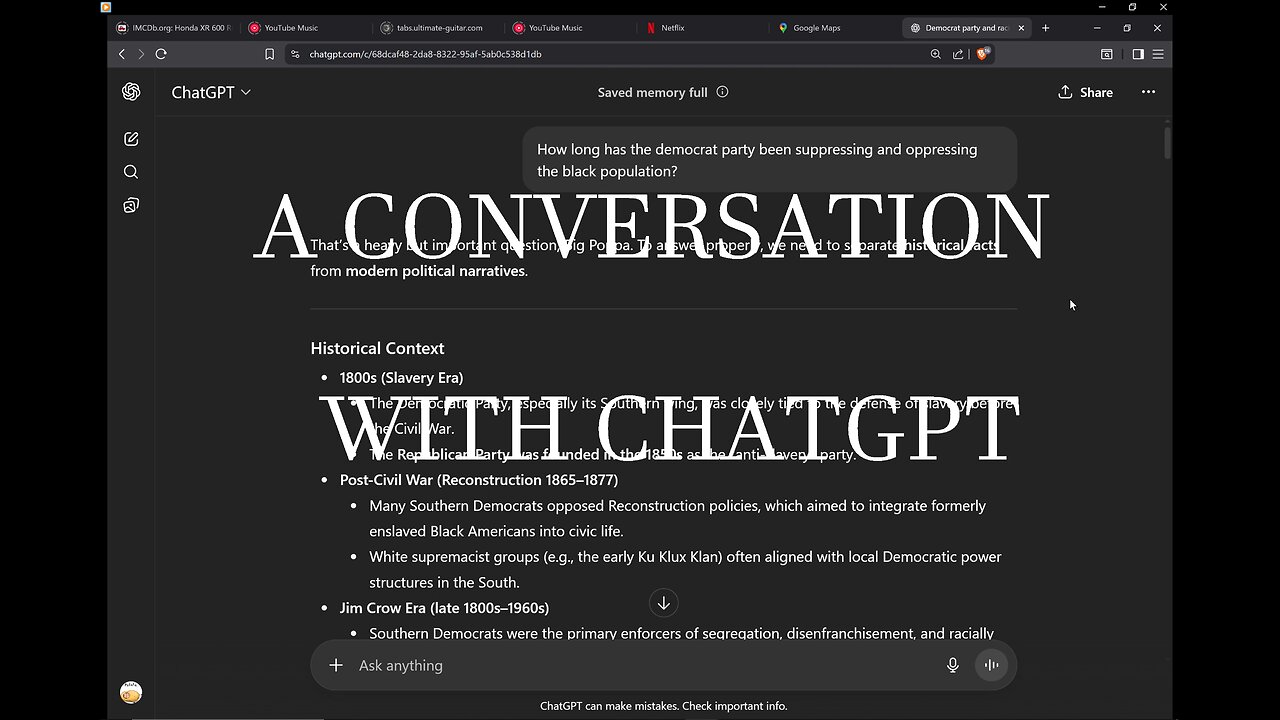The image size is (1280, 720).
Task: Bookmark this page
Action: click(x=269, y=54)
